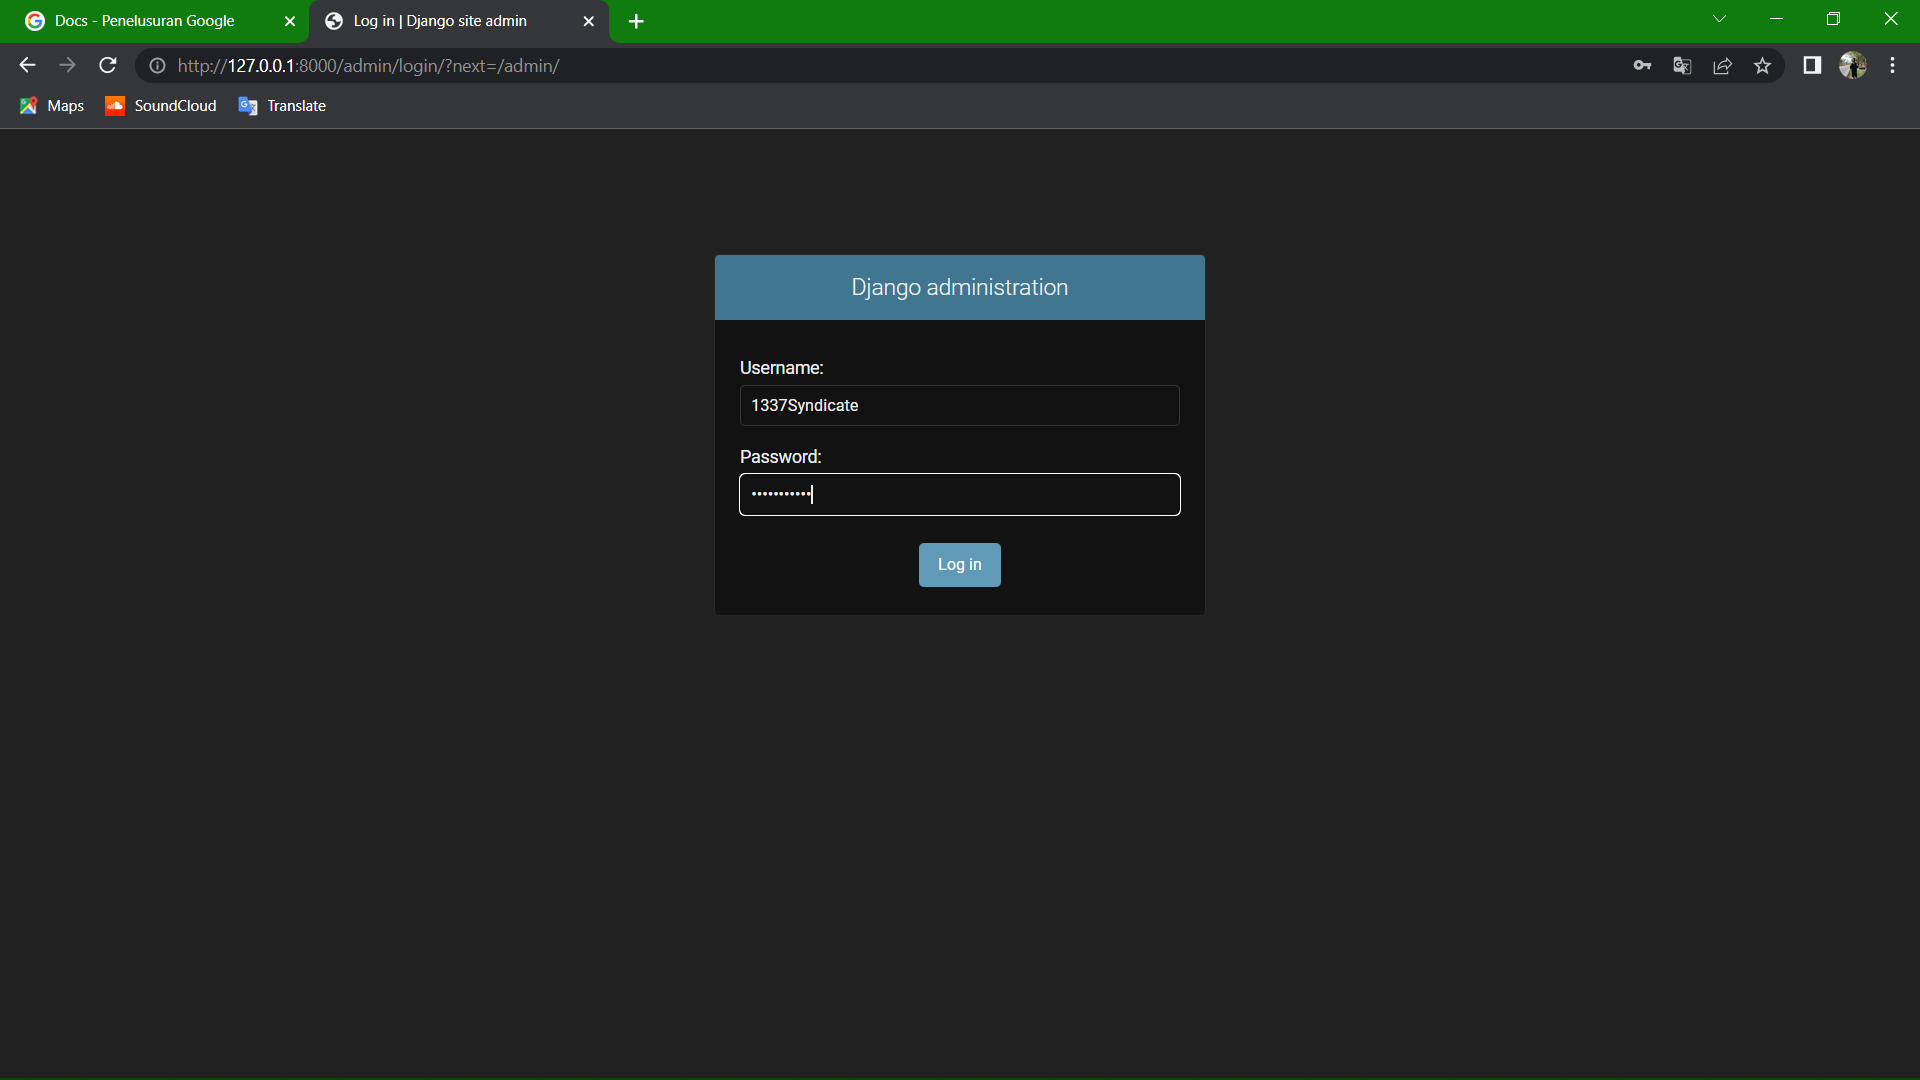Open the SoundCloud bookmark
The width and height of the screenshot is (1920, 1080).
tap(161, 106)
